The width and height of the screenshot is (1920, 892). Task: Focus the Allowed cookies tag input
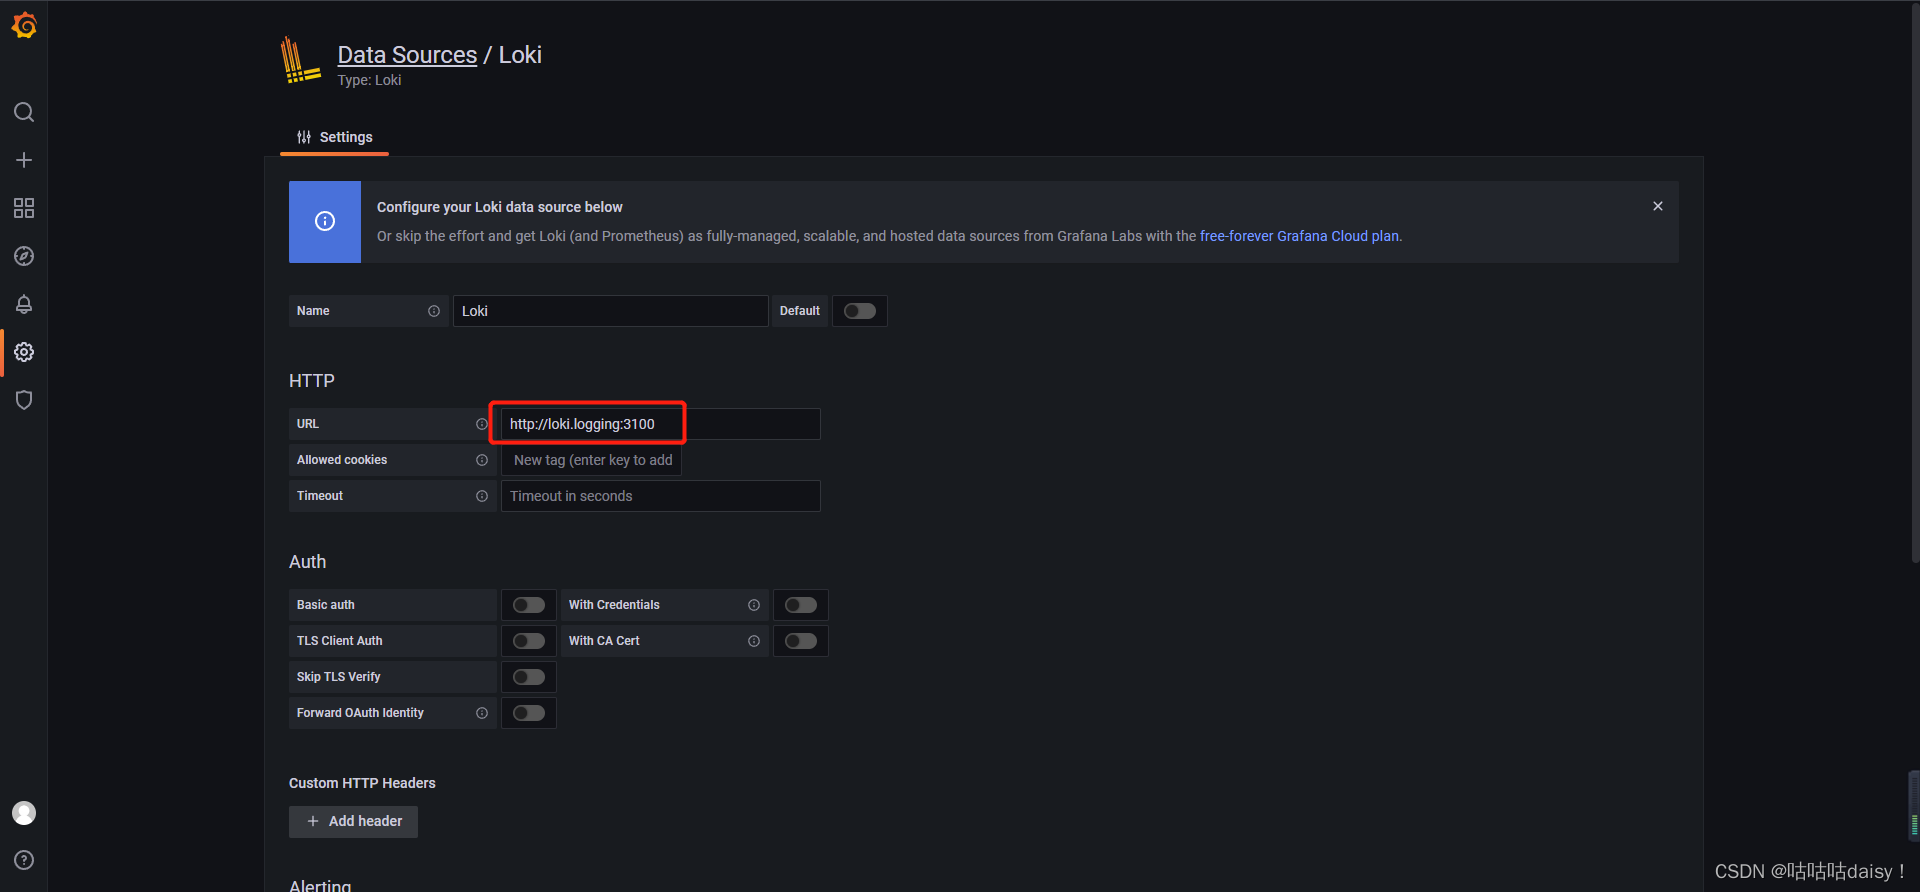coord(592,460)
